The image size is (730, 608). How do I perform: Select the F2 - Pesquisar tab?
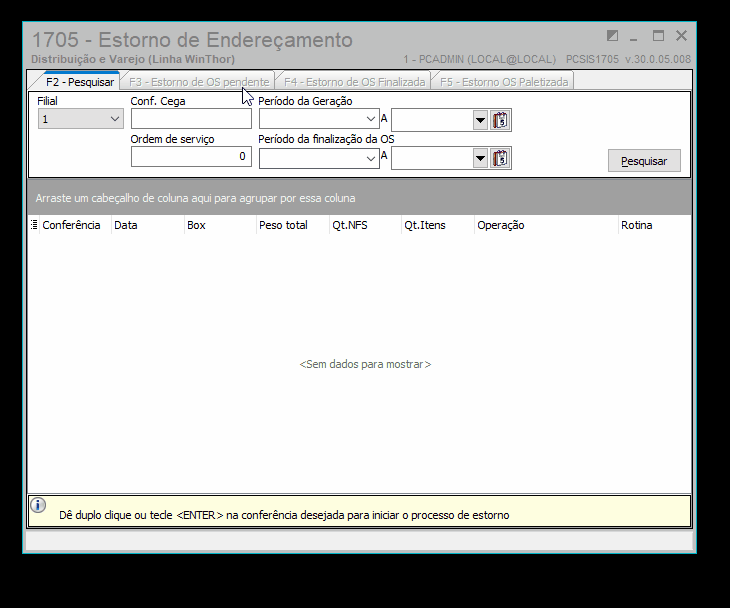[x=80, y=82]
